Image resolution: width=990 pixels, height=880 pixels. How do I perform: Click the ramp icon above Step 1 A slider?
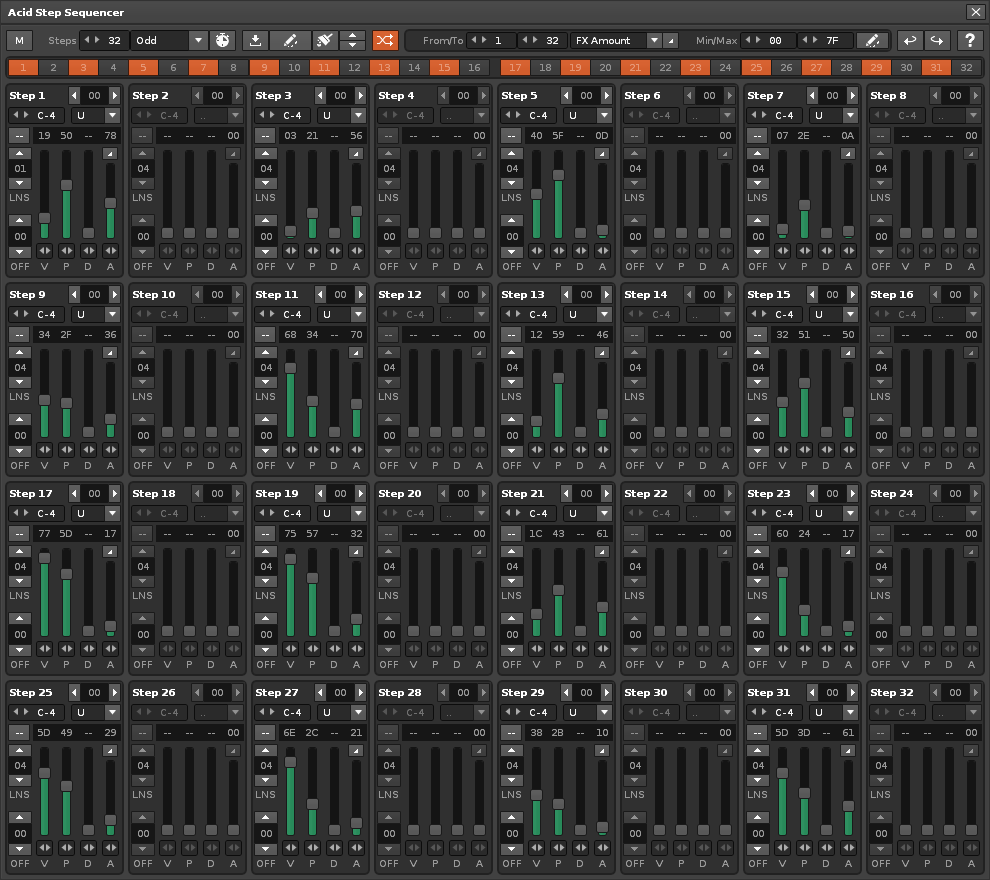click(110, 153)
